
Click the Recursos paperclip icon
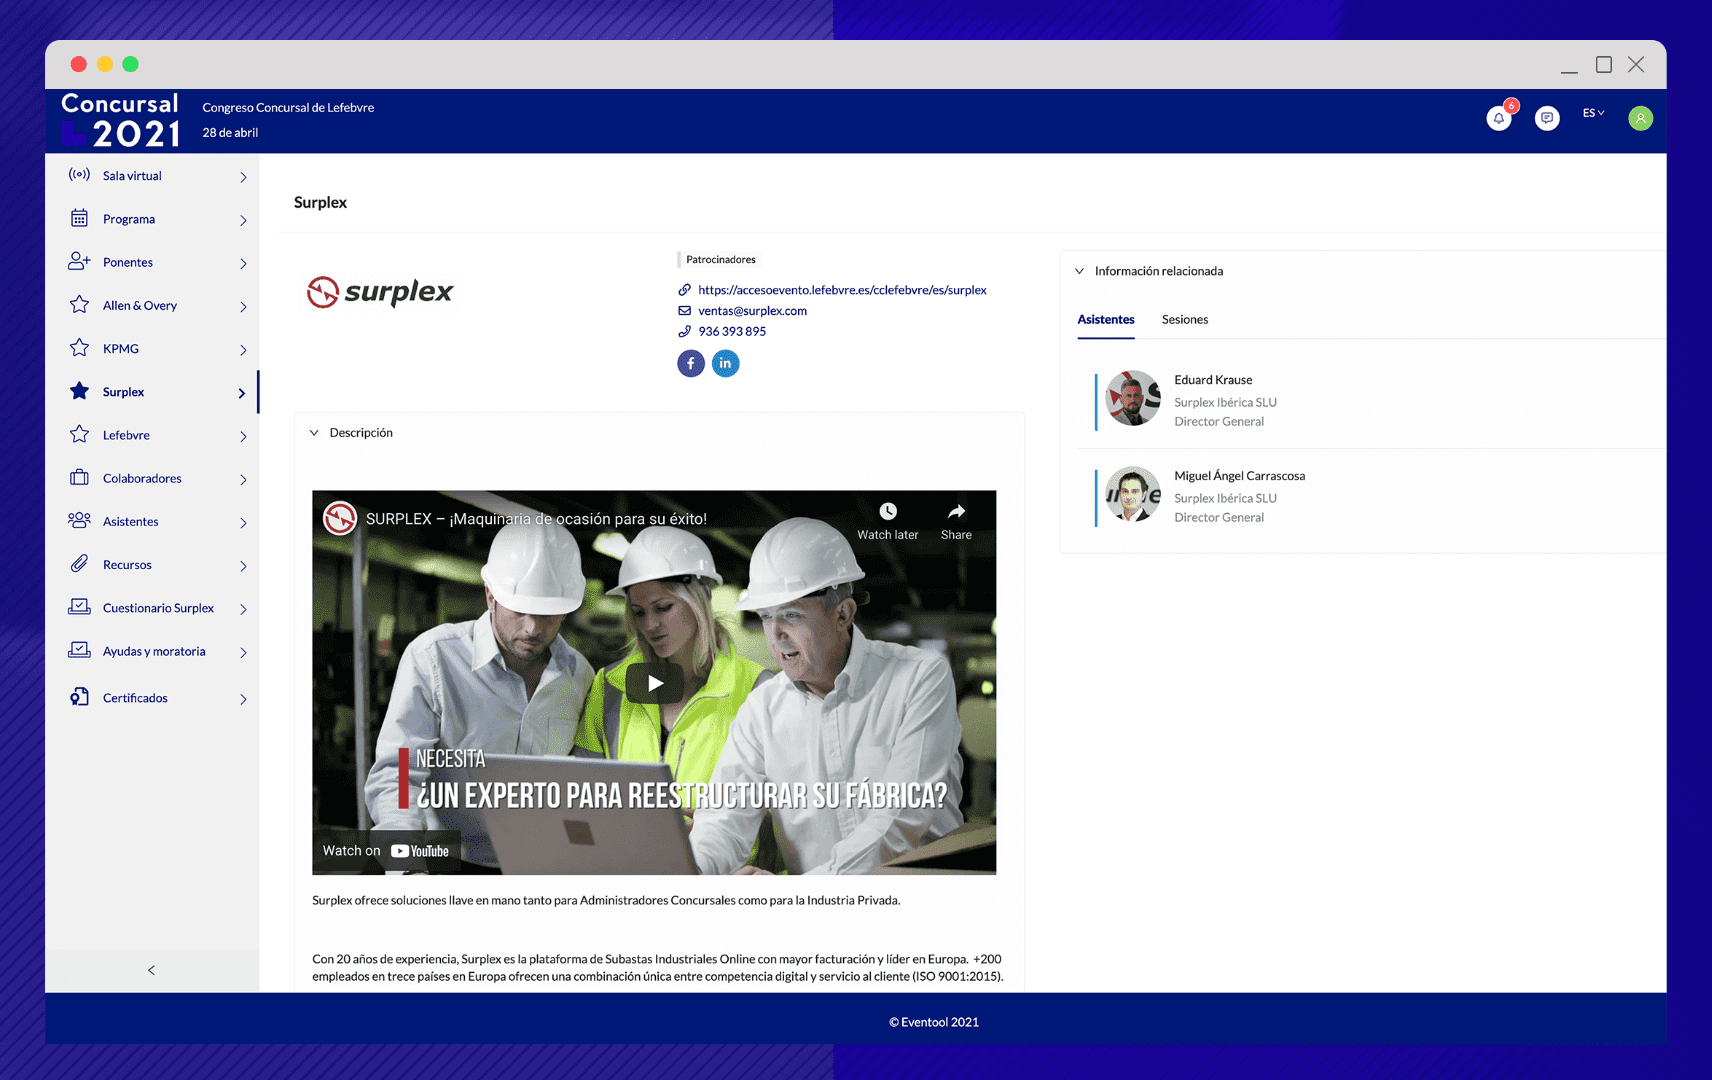coord(79,564)
